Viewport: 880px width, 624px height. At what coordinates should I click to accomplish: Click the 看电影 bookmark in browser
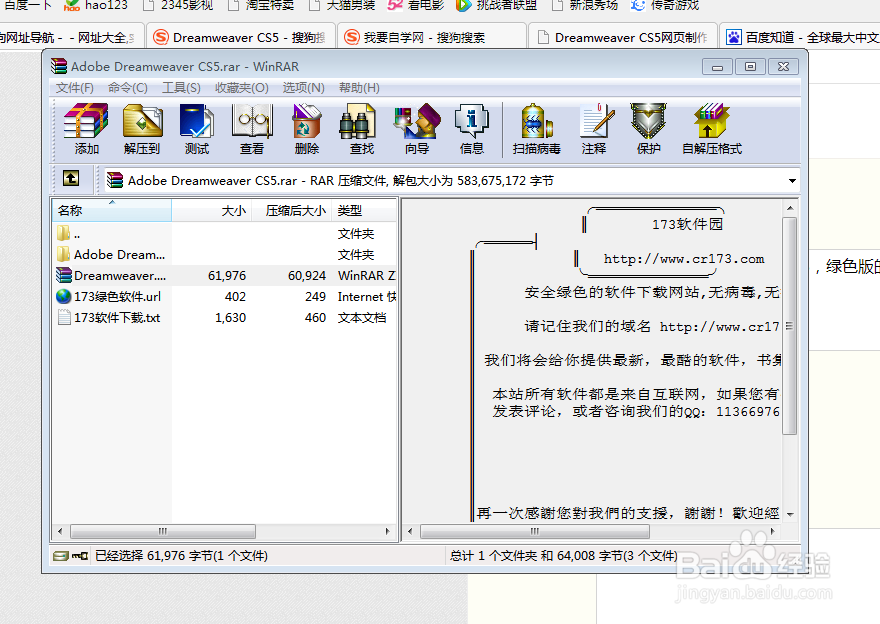(x=416, y=6)
